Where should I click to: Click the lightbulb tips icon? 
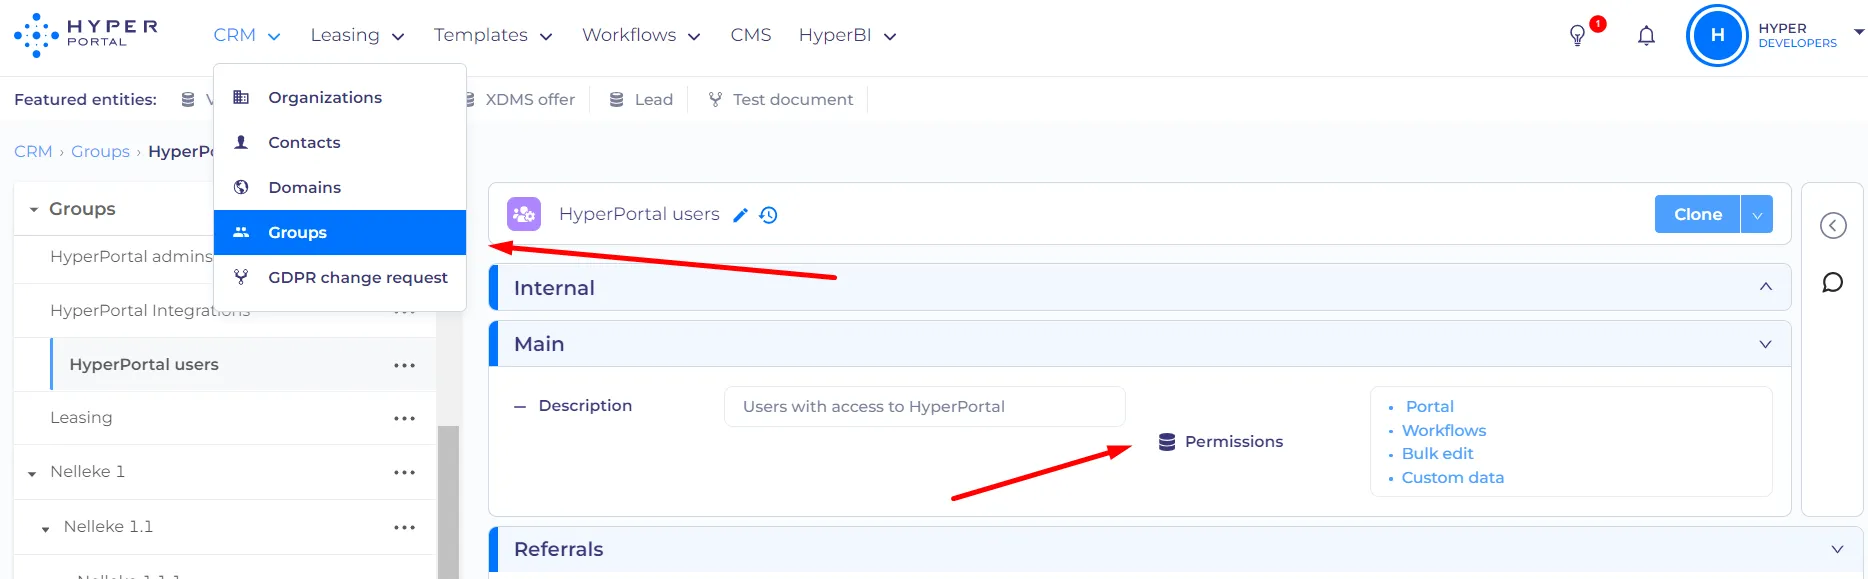tap(1577, 36)
